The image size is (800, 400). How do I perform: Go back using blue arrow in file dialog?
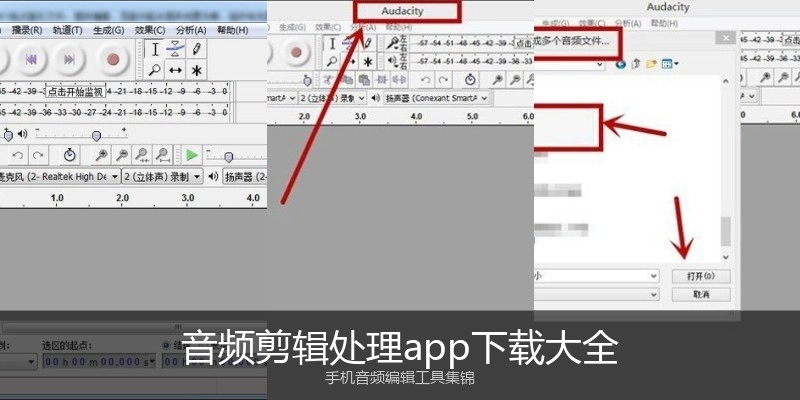tap(621, 64)
